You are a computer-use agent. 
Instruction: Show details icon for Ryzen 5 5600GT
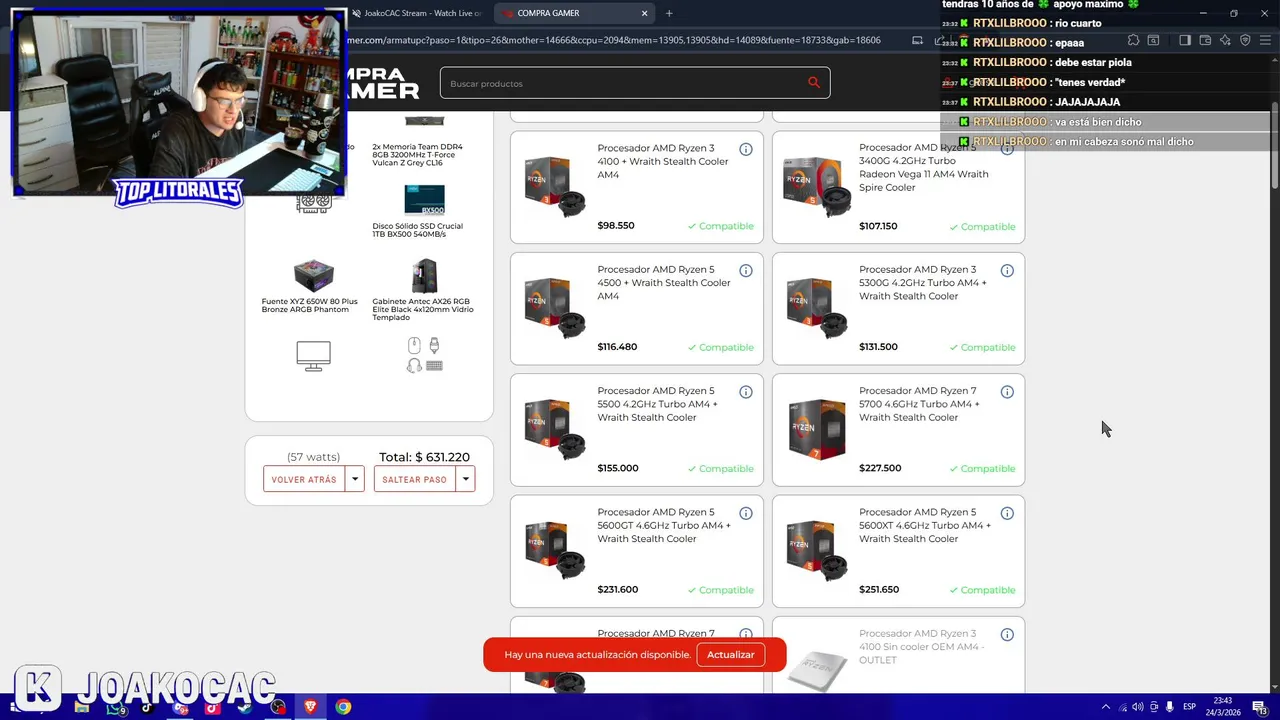746,513
